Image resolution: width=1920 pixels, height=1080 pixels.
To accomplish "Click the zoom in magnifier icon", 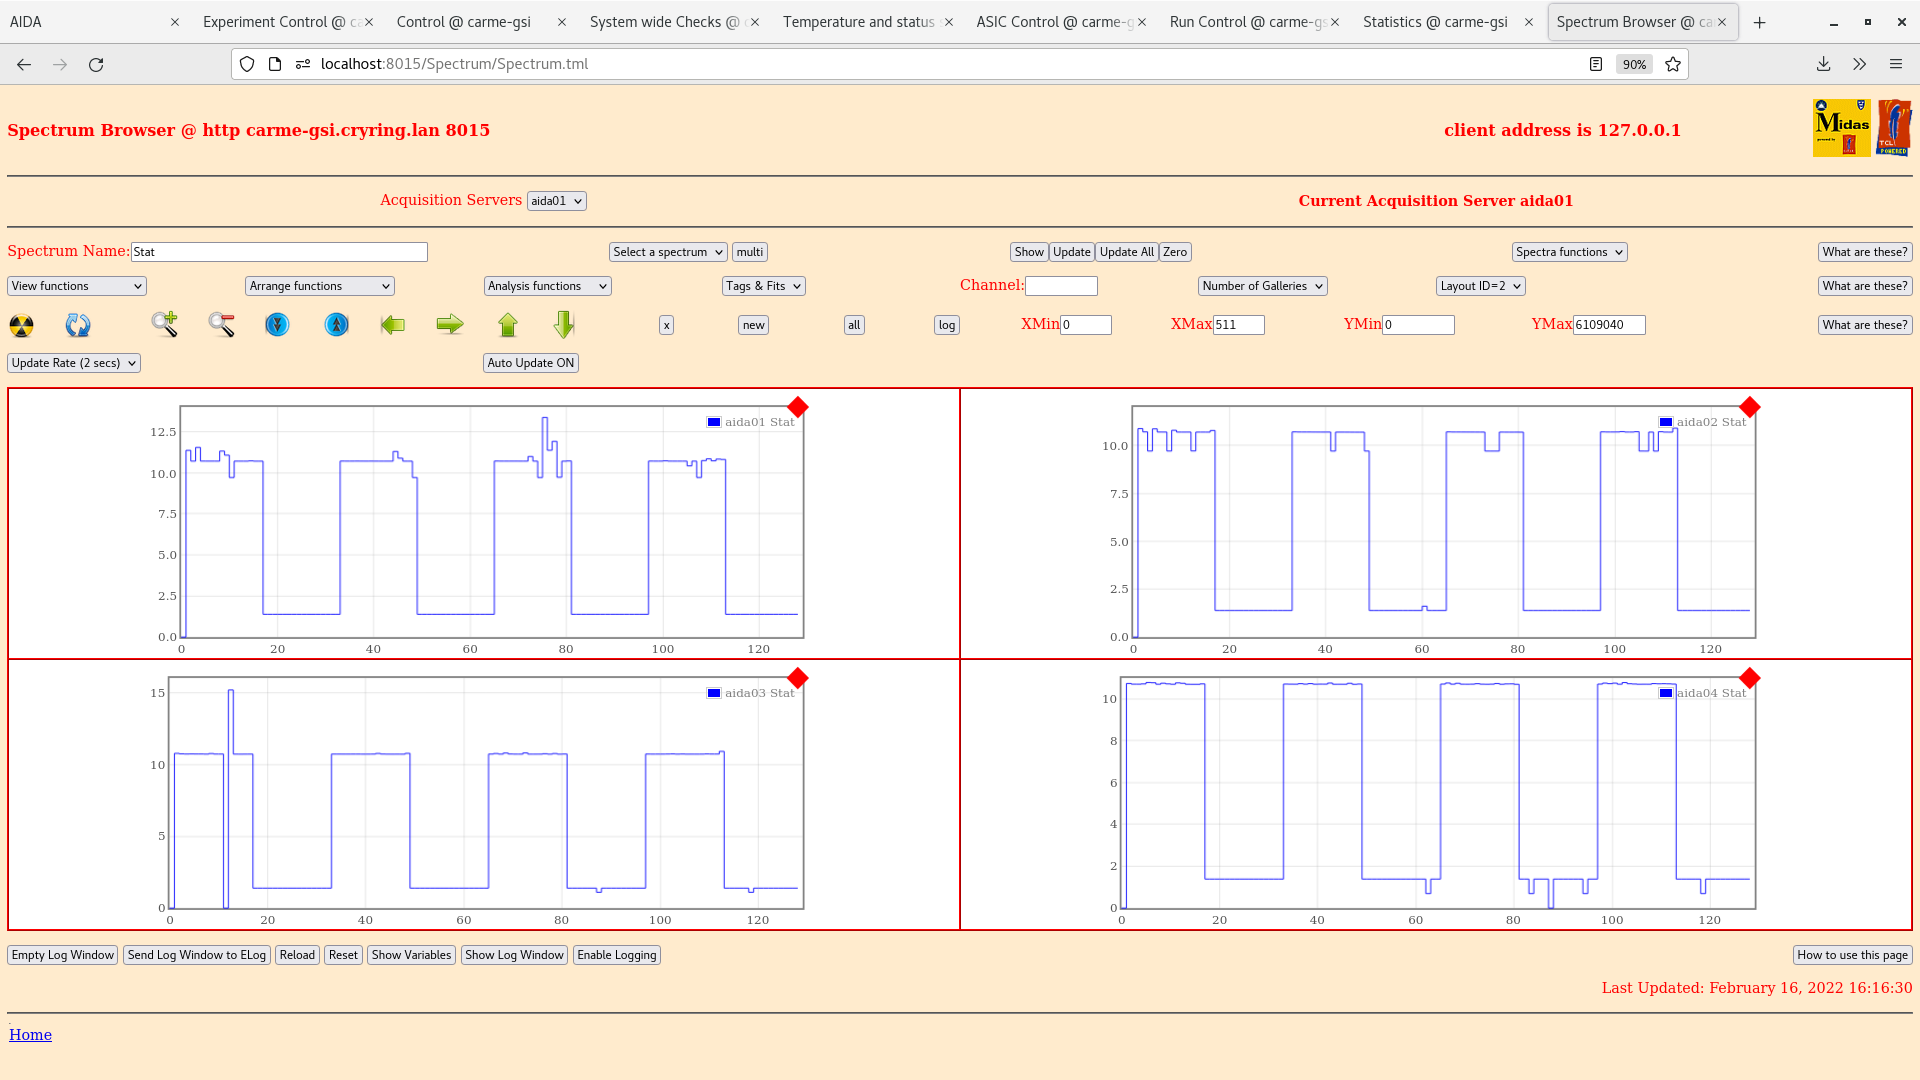I will coord(165,324).
